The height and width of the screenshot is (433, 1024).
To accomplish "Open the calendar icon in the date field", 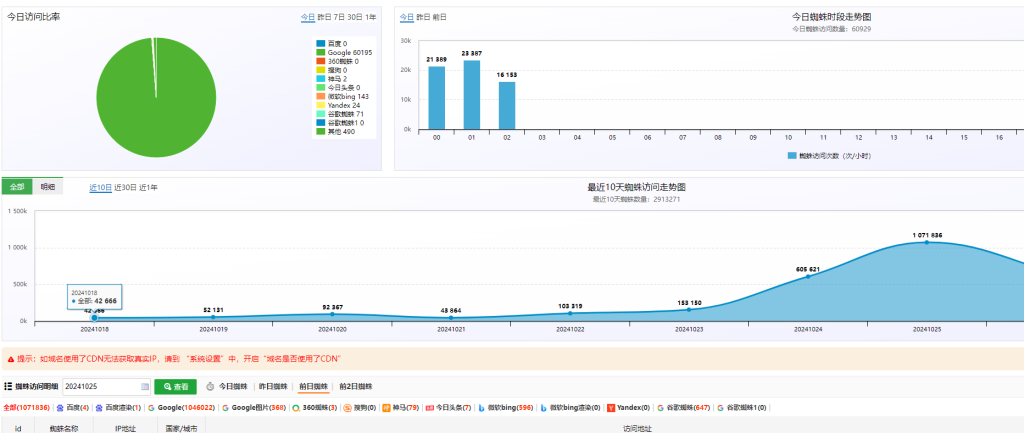I will (x=145, y=386).
